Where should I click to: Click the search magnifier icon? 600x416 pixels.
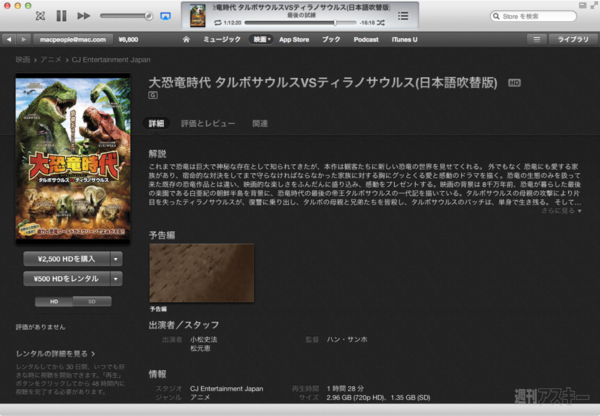[x=496, y=16]
